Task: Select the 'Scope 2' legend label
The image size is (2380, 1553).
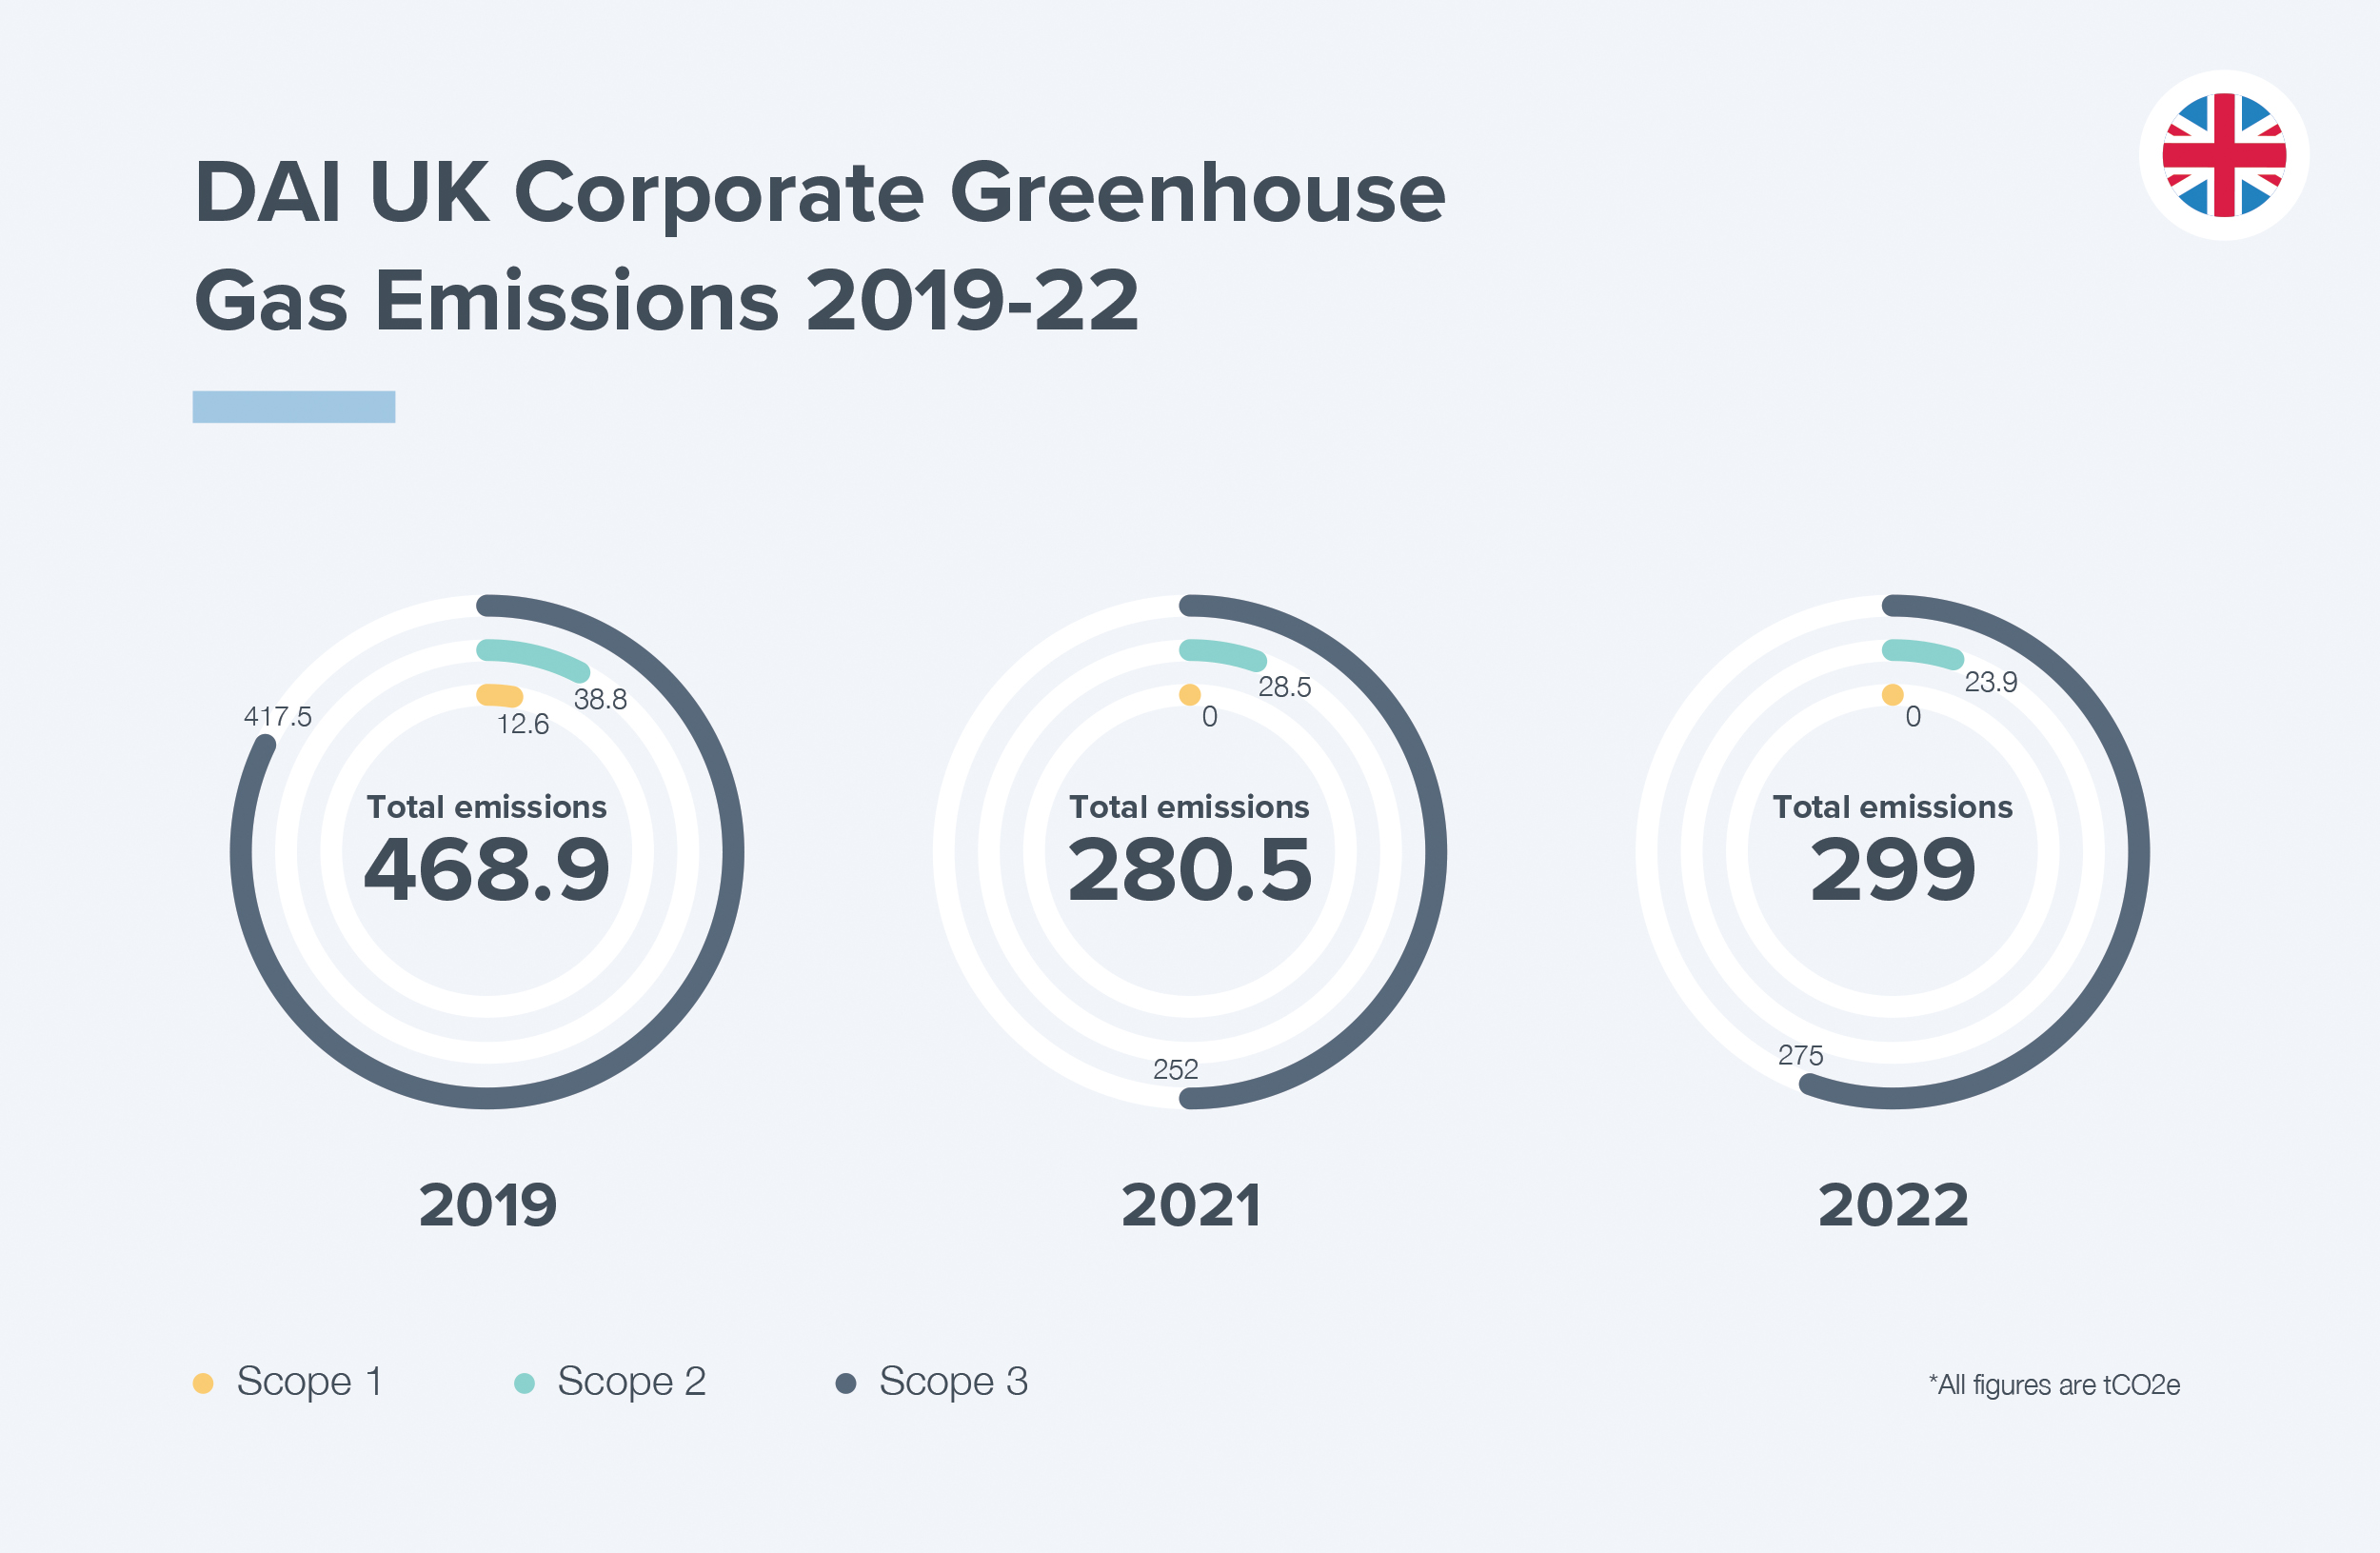Action: coord(632,1381)
